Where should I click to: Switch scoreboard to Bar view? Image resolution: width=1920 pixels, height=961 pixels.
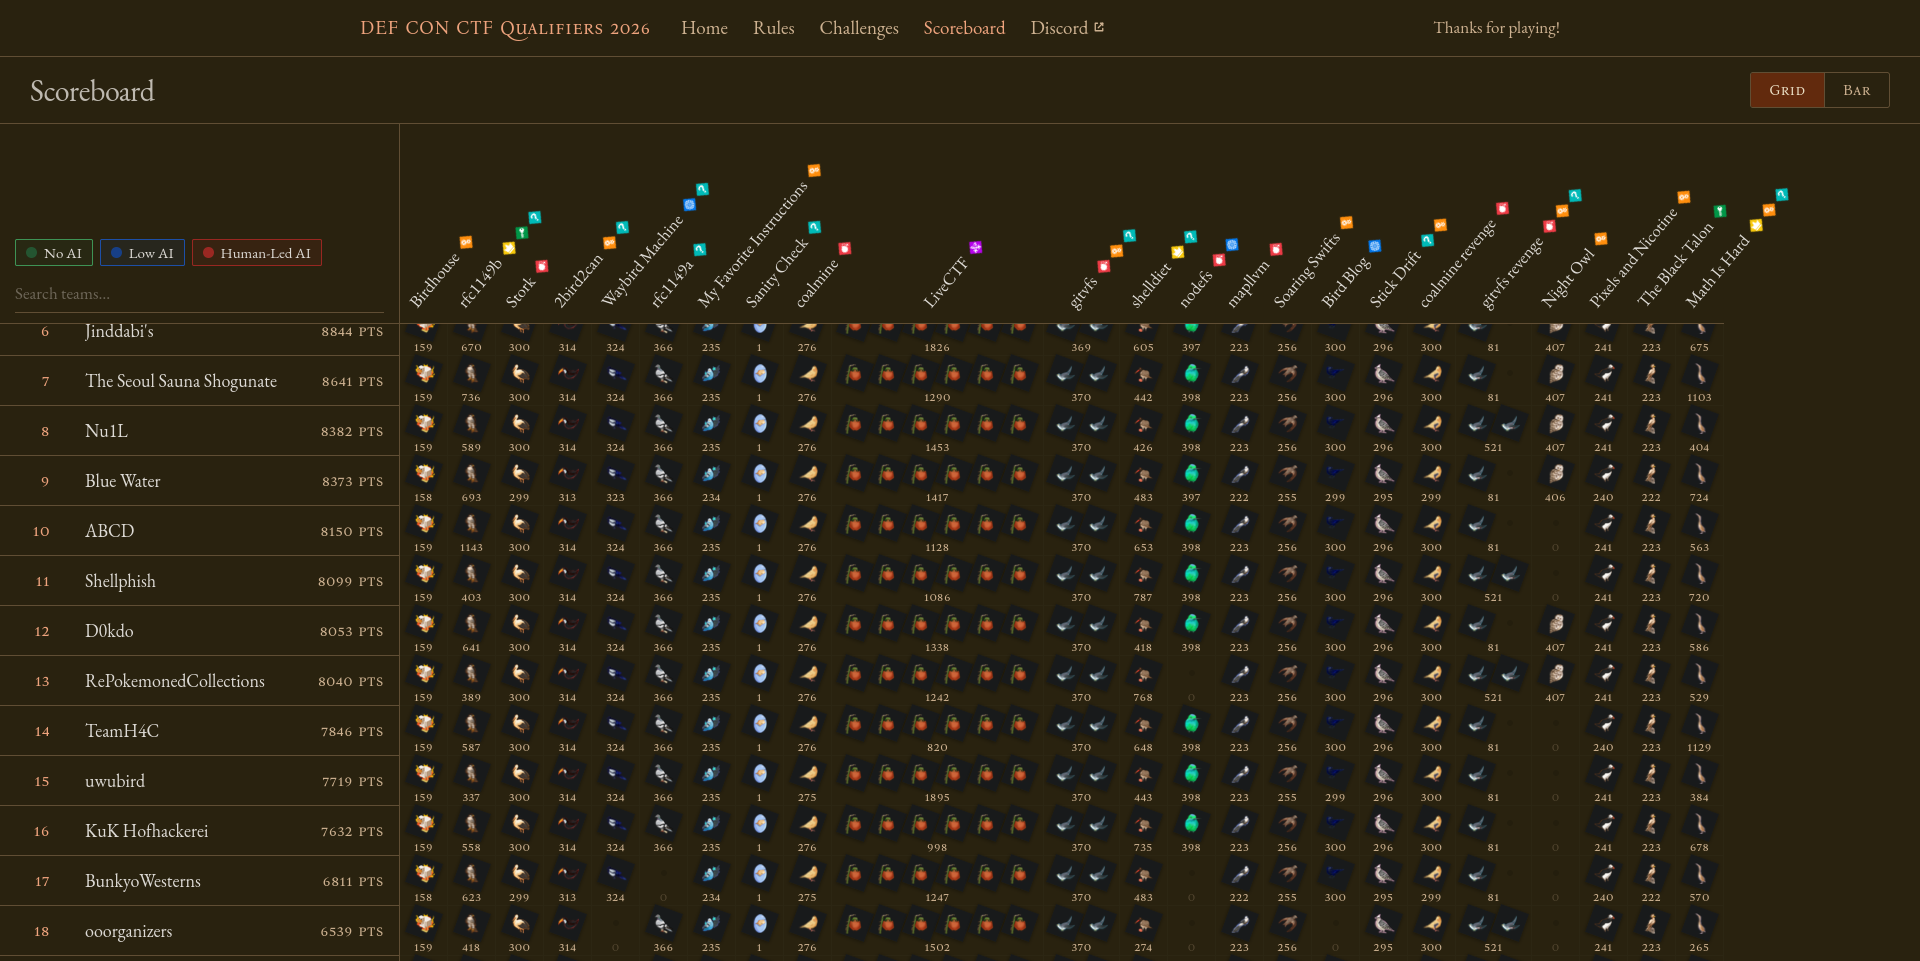click(x=1857, y=90)
